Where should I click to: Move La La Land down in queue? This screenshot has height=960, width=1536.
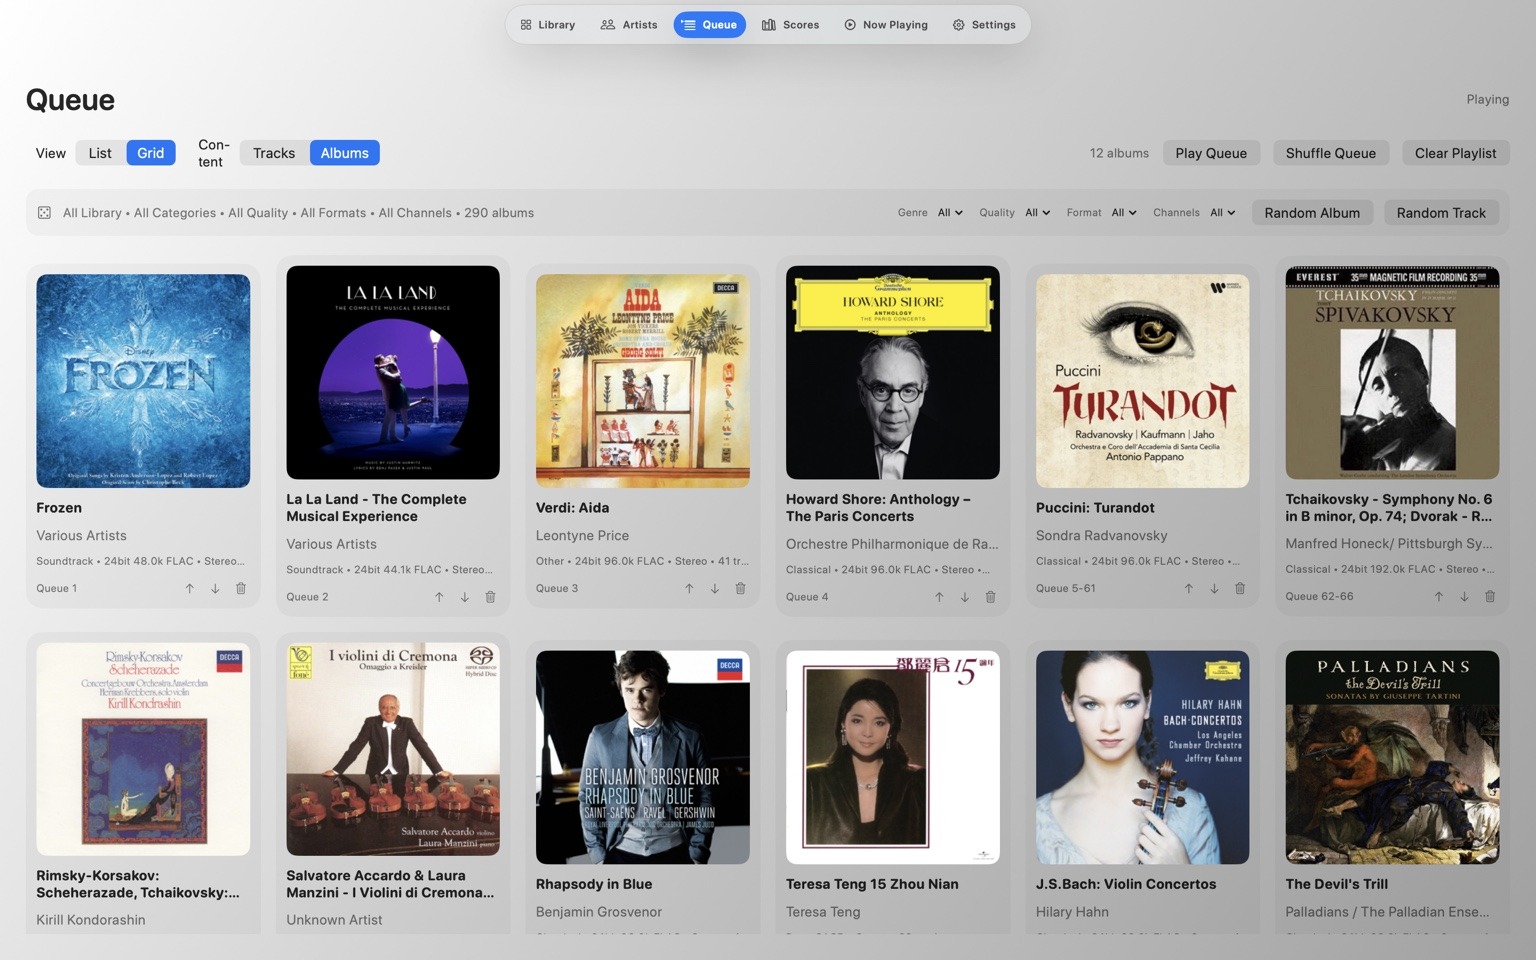point(465,597)
